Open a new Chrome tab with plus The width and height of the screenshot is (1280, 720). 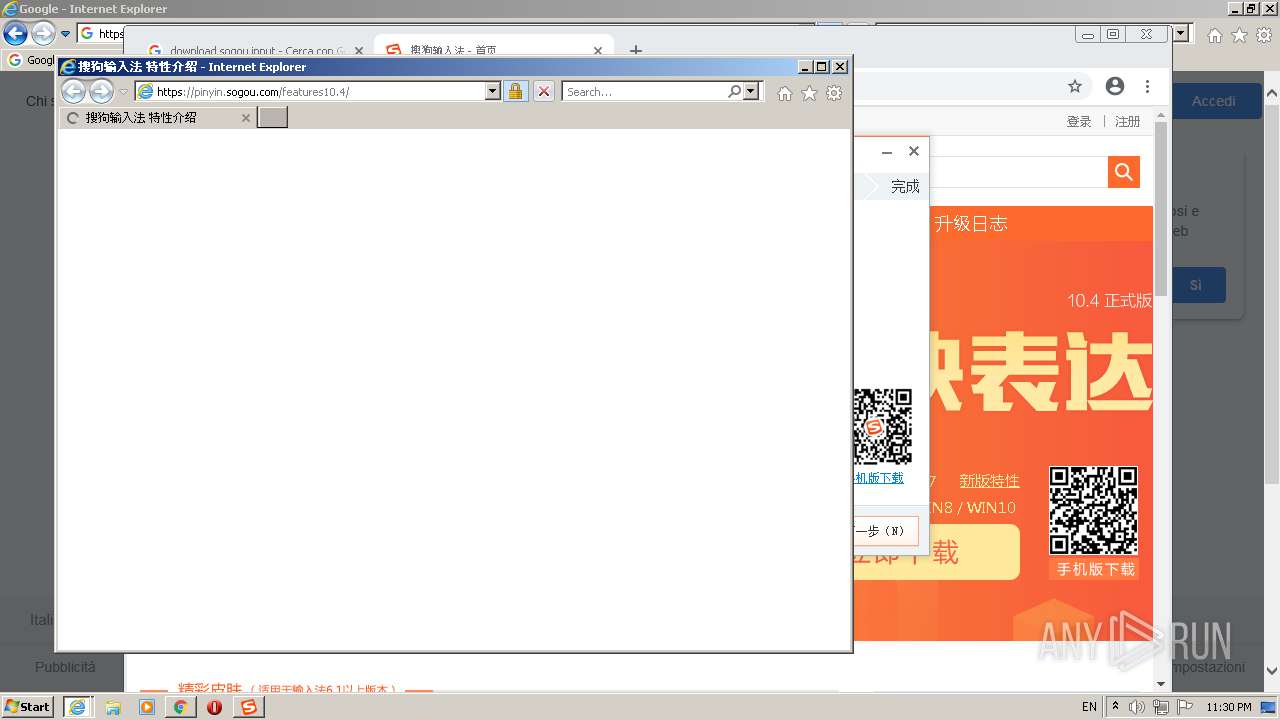[635, 50]
